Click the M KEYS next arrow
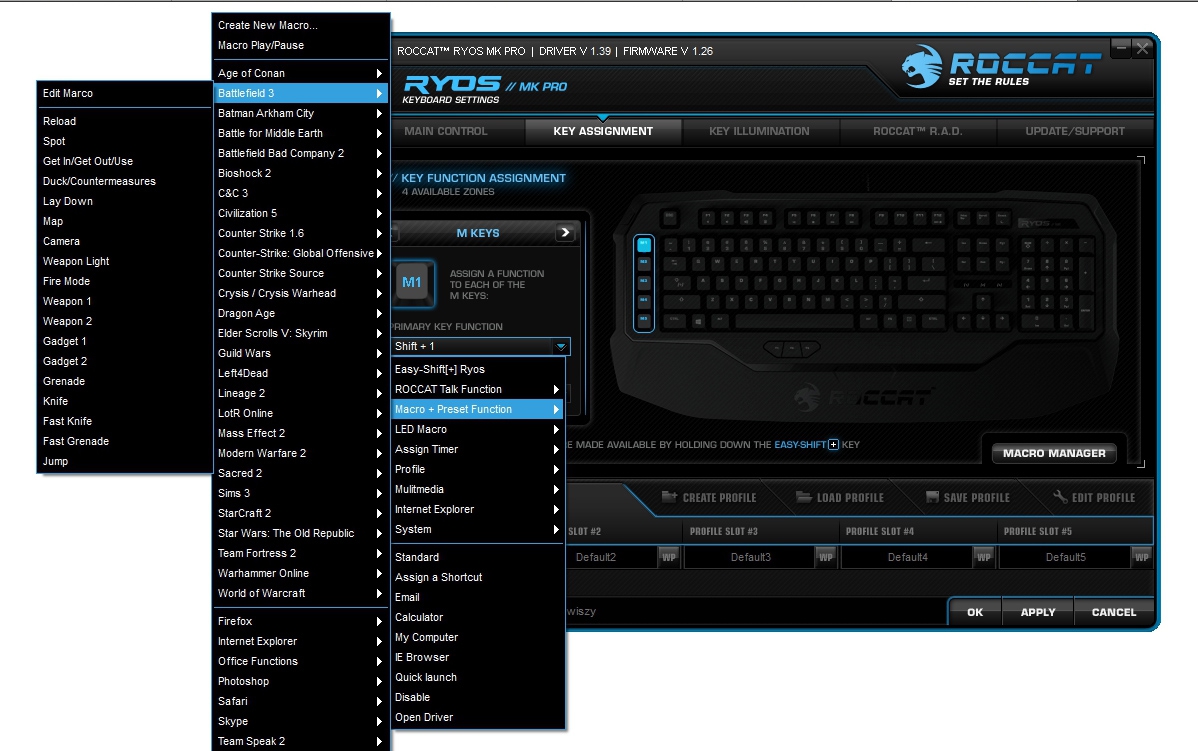This screenshot has width=1198, height=751. tap(565, 232)
